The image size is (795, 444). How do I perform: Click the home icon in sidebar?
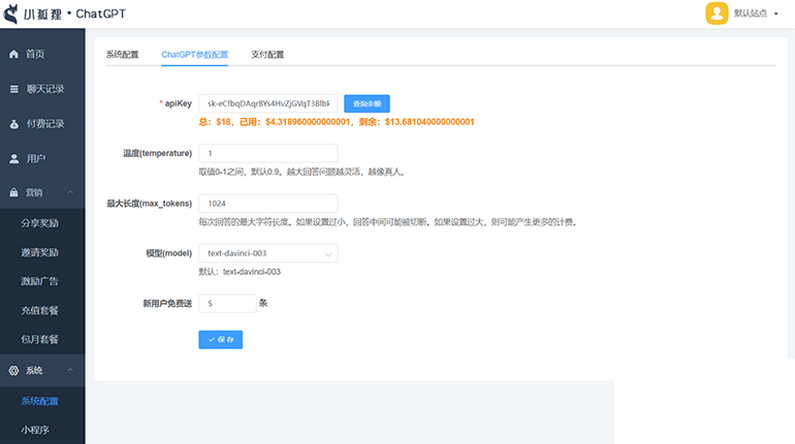click(14, 54)
